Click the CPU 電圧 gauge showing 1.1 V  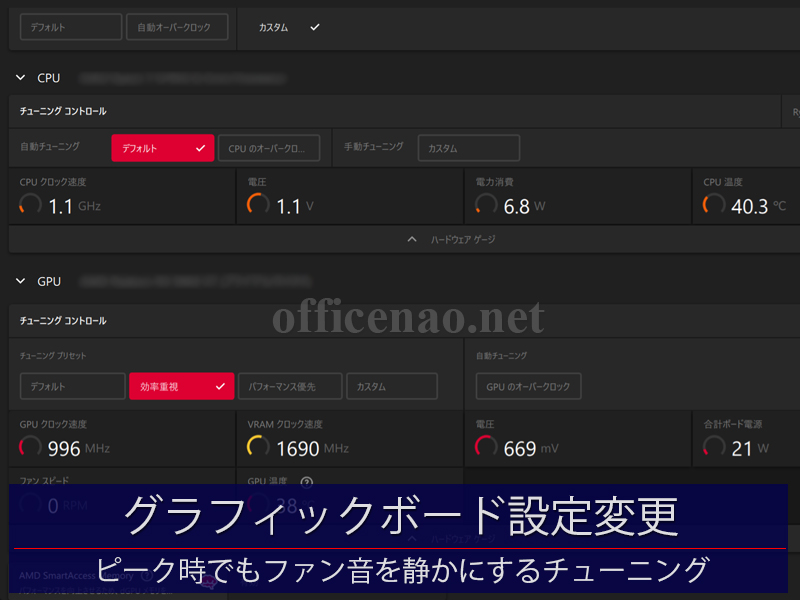point(258,205)
